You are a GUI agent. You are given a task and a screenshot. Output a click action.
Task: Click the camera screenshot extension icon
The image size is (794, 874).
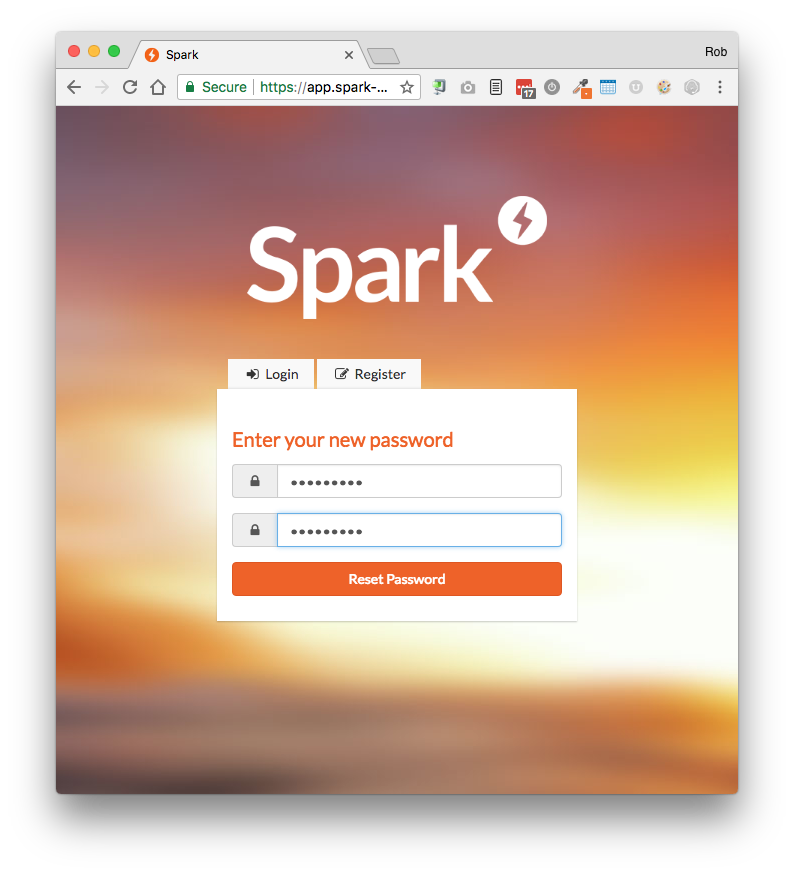pos(468,88)
